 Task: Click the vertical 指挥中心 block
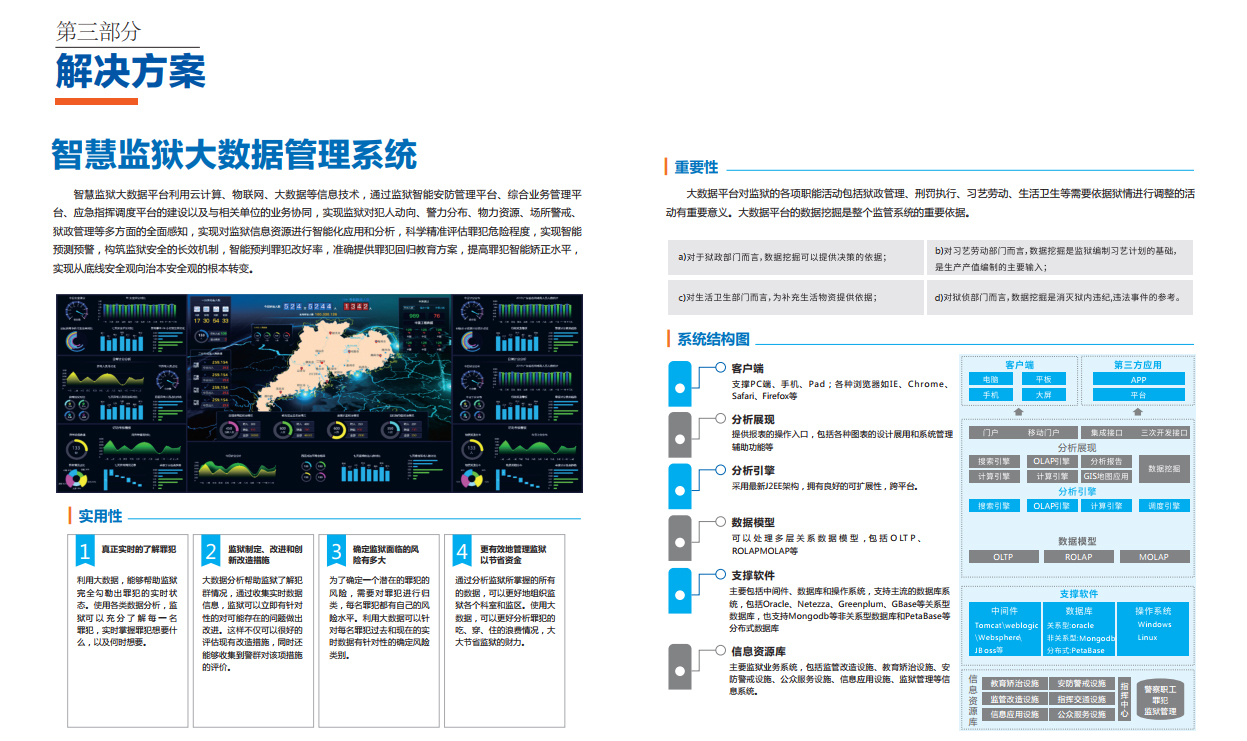(1124, 699)
